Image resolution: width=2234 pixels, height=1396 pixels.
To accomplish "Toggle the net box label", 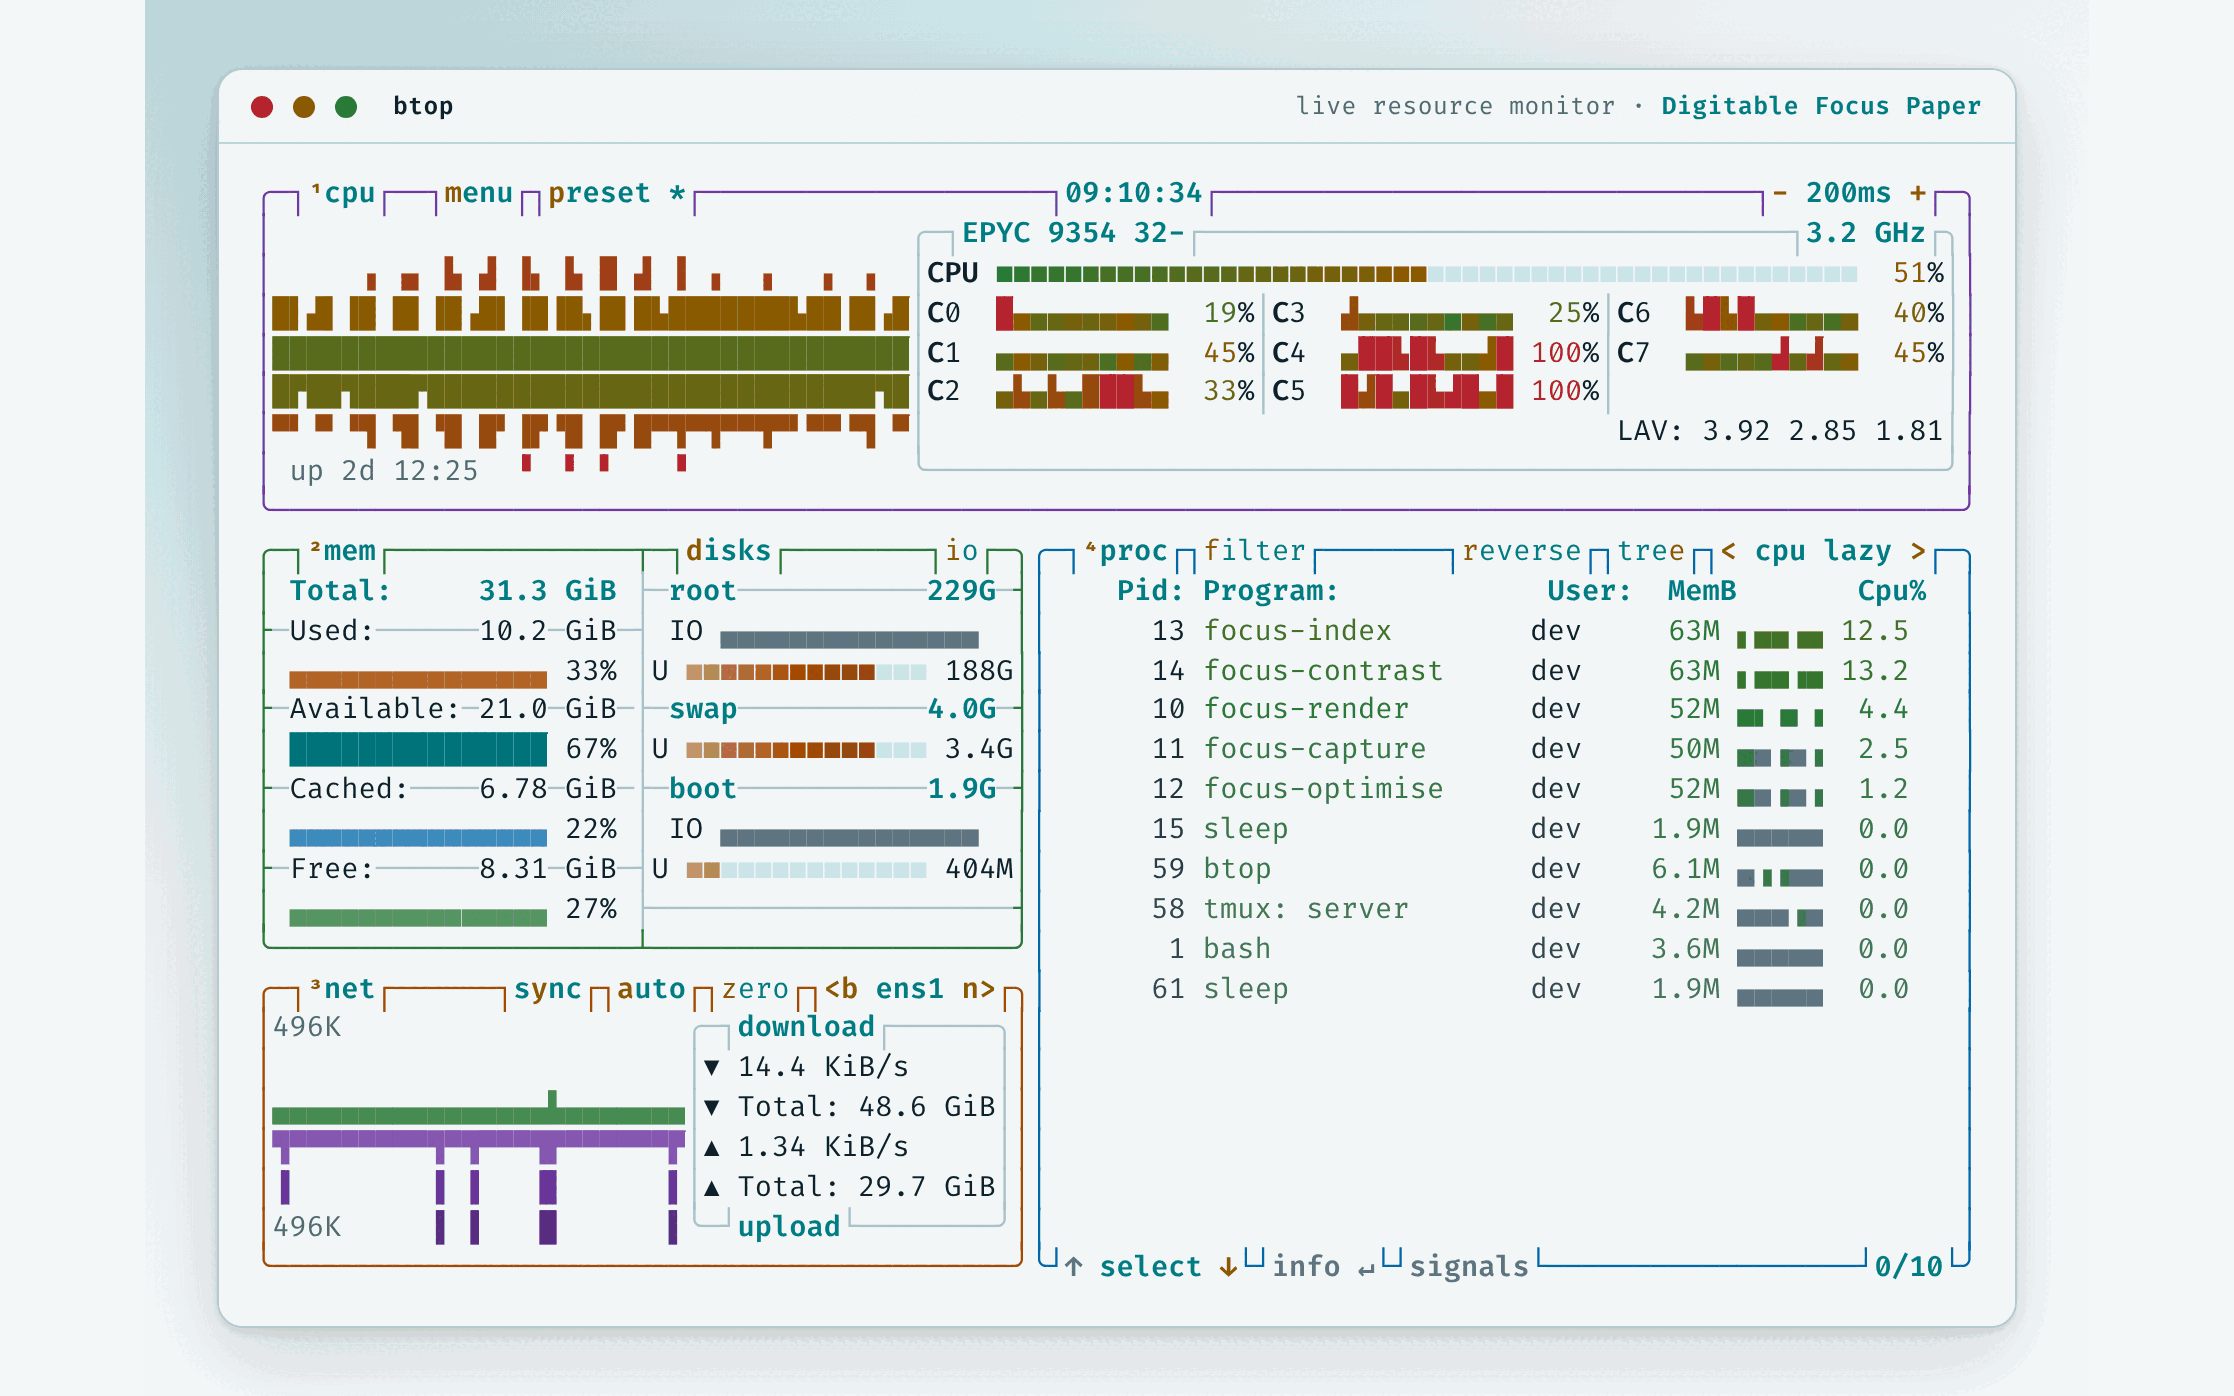I will 342,989.
